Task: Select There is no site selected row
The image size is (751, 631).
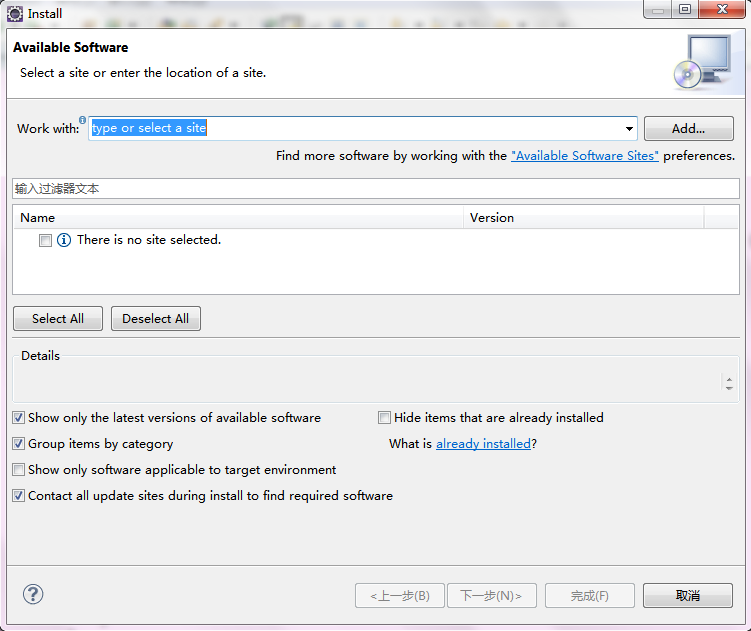Action: pos(376,240)
